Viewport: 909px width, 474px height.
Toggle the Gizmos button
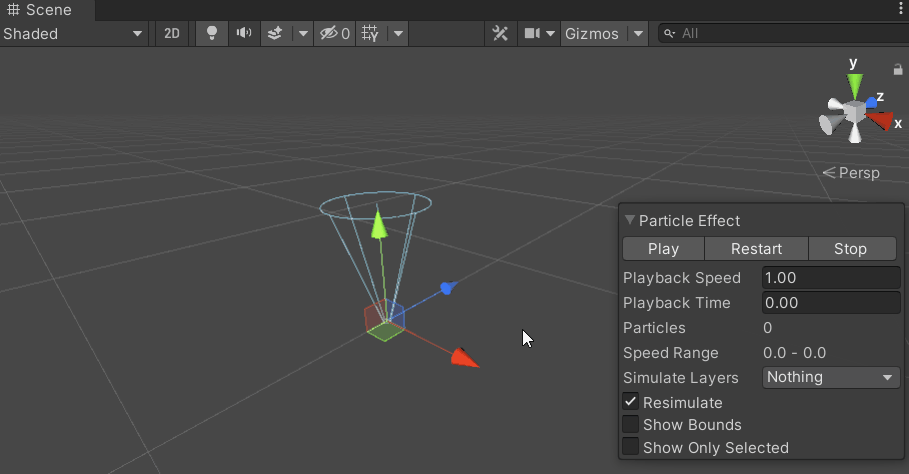click(x=592, y=34)
